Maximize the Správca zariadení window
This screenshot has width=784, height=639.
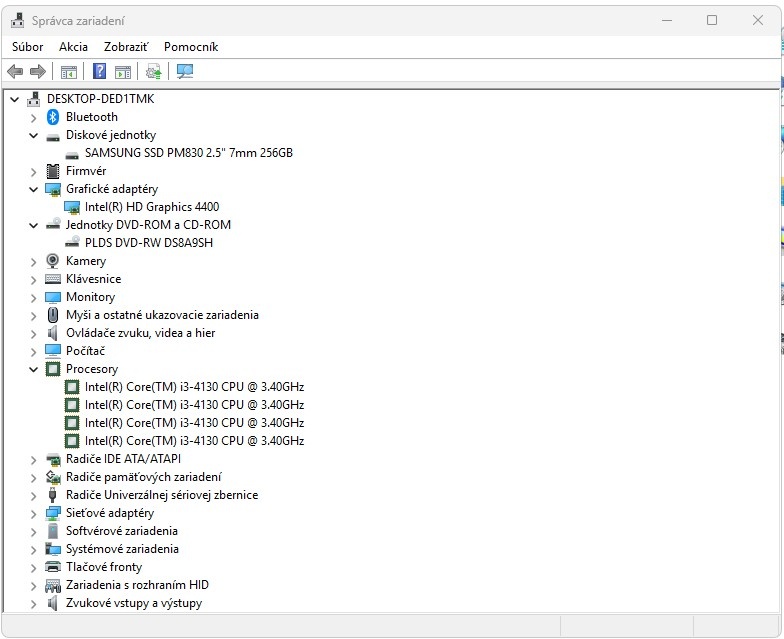pyautogui.click(x=712, y=20)
